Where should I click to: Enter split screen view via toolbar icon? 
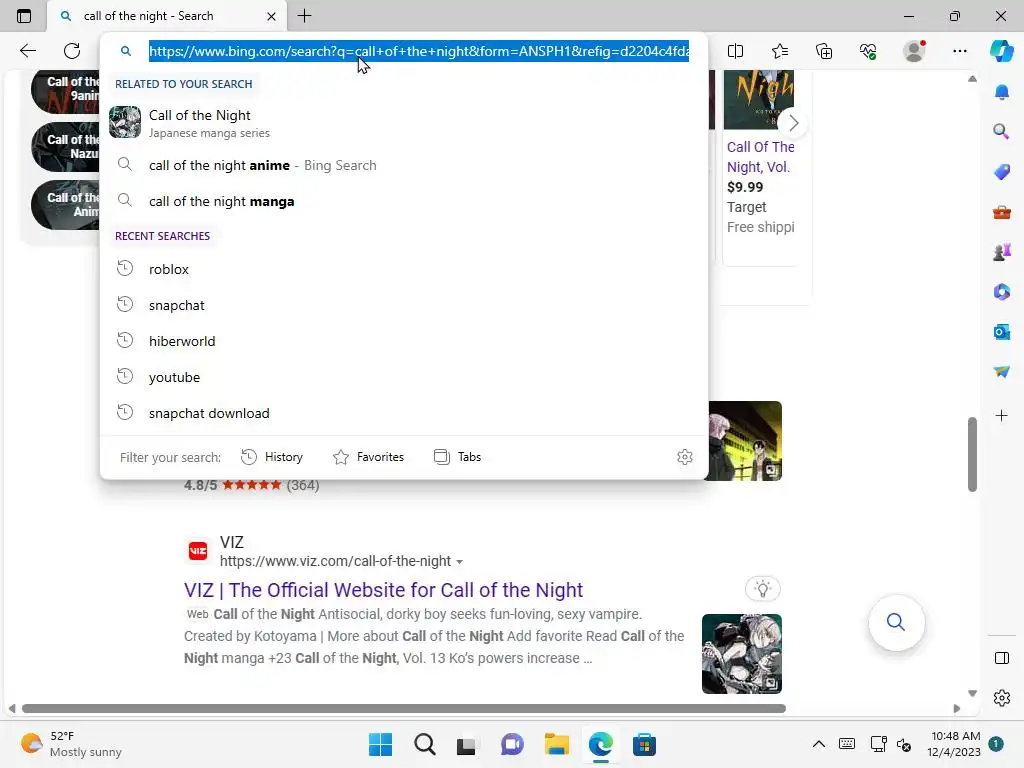coord(735,51)
